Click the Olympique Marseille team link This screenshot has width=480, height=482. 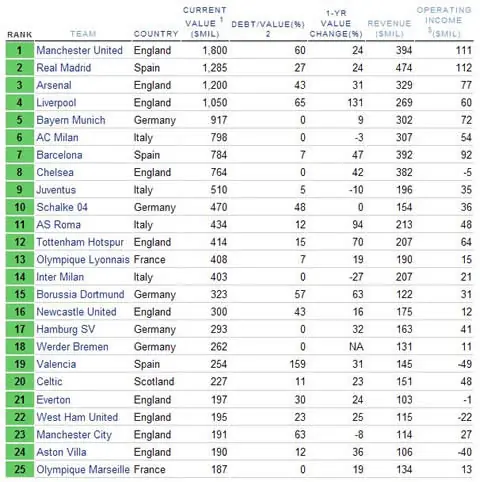[83, 469]
